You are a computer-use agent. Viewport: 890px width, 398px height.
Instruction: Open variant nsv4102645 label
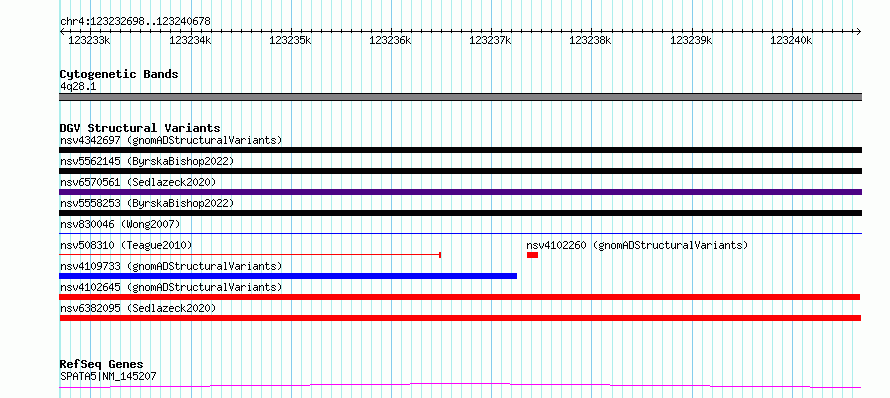click(171, 287)
